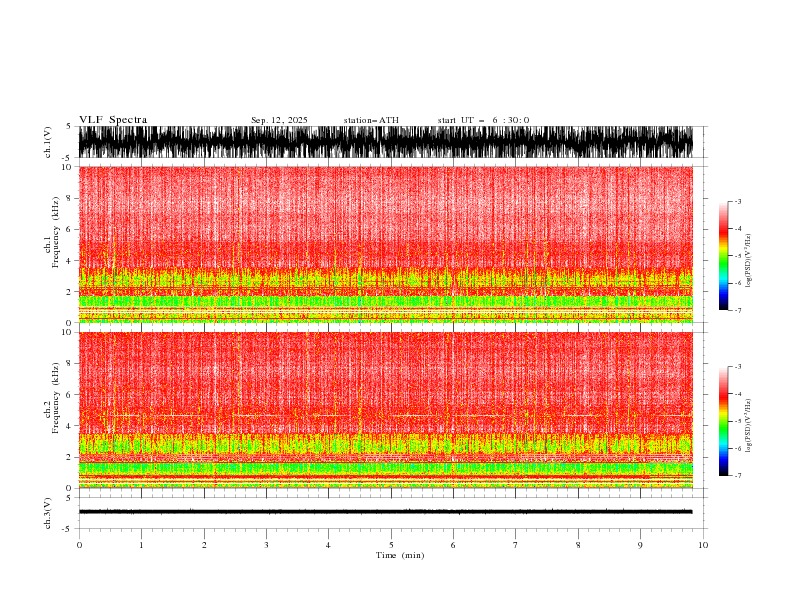The height and width of the screenshot is (612, 792).
Task: Click time axis tick label '7'
Action: pos(516,545)
